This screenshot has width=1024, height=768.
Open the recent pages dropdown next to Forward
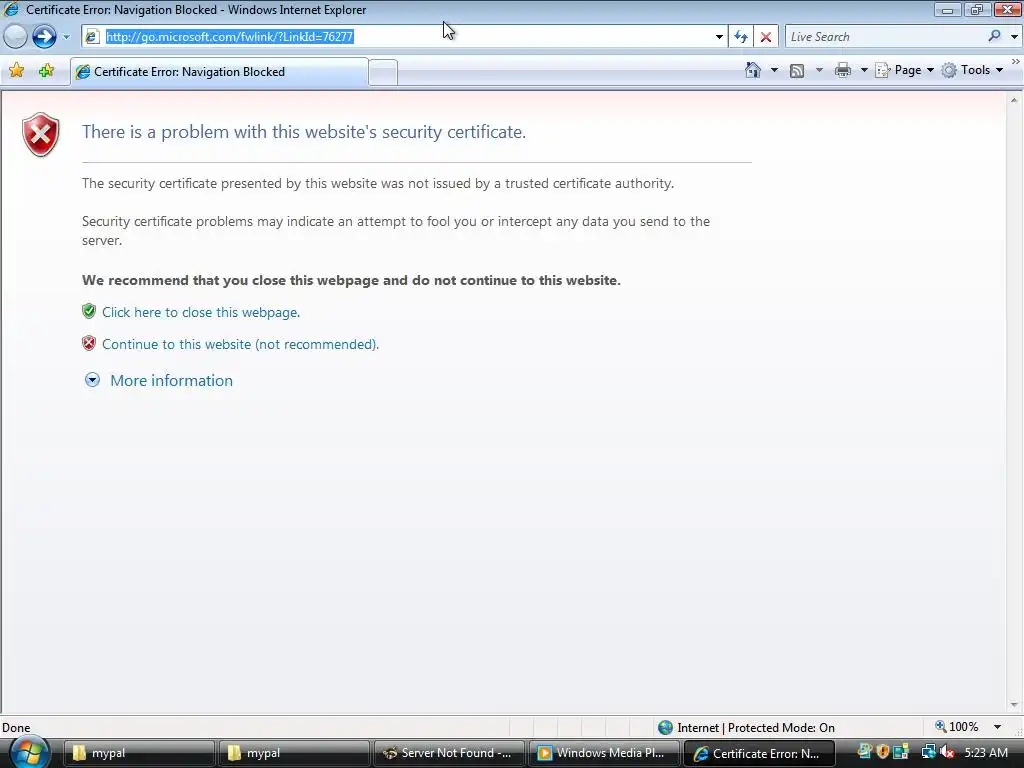[66, 37]
